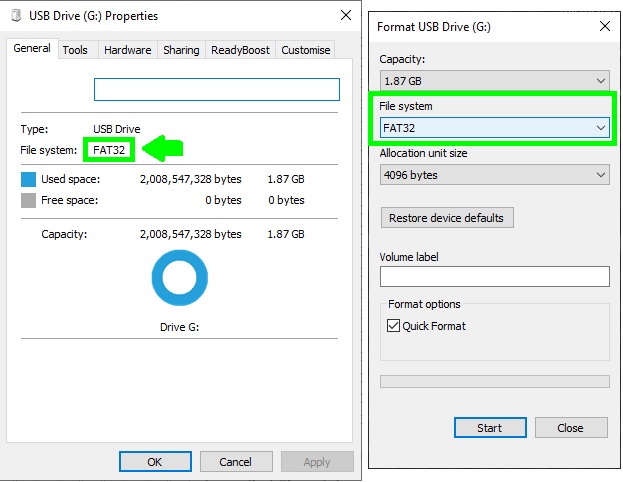Expand the File system dropdown showing FAT32
This screenshot has width=623, height=482.
[x=495, y=128]
